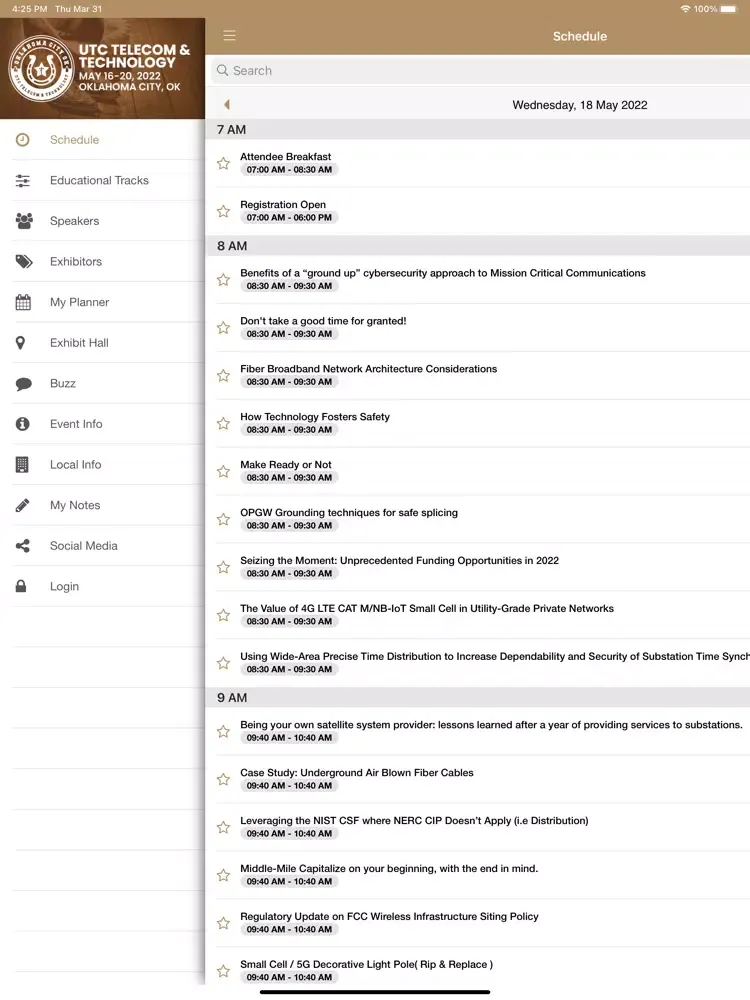The image size is (750, 1000).
Task: Click the Exhibitors tag icon
Action: (24, 261)
